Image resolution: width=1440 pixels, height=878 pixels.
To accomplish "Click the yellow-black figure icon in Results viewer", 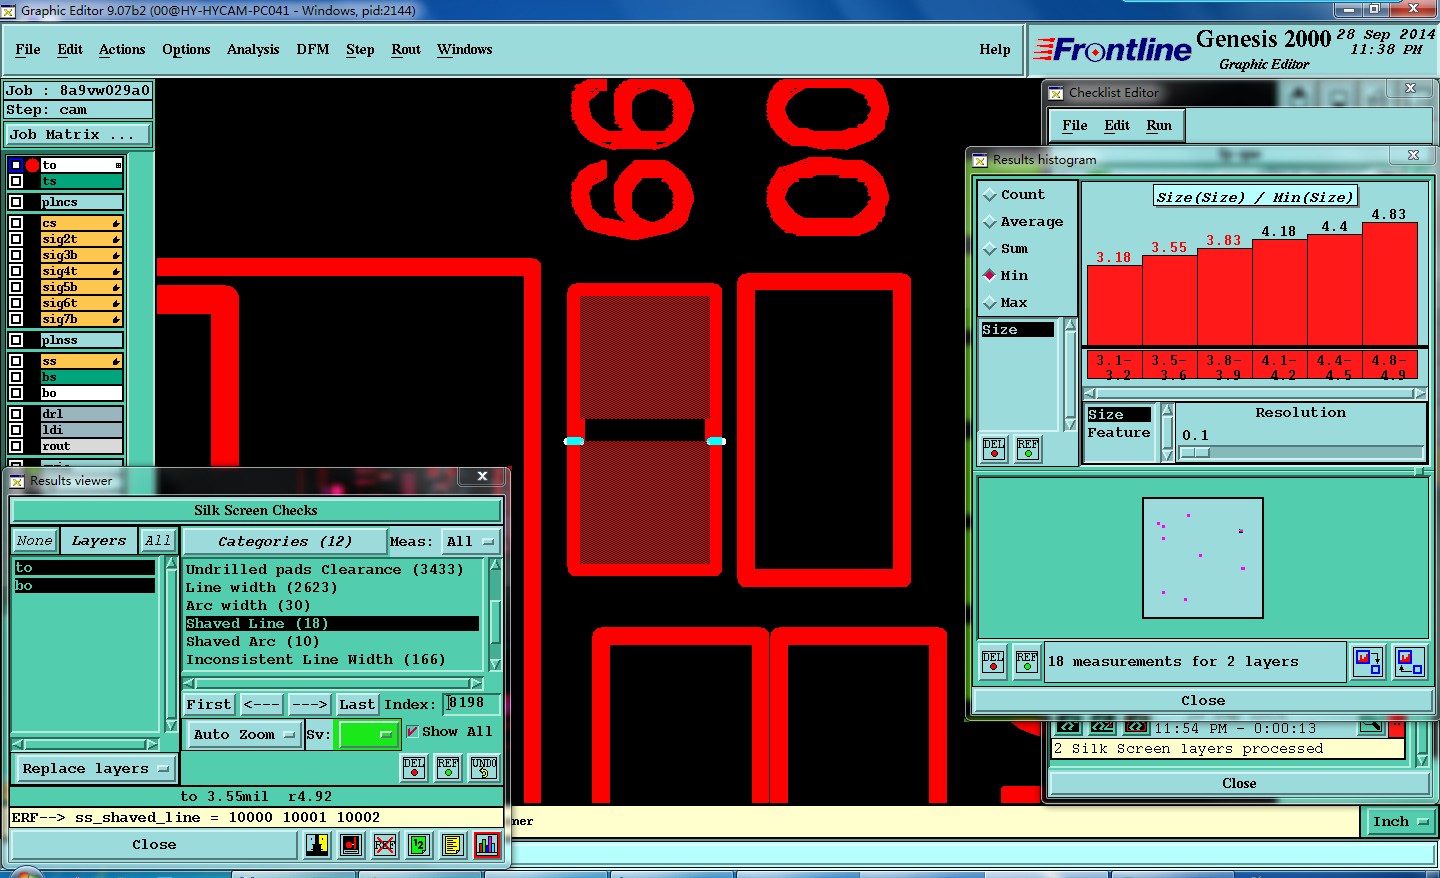I will (317, 845).
